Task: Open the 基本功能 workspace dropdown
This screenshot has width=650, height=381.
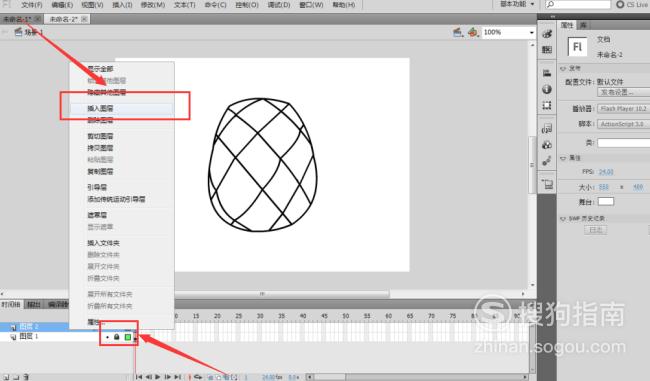Action: tap(517, 4)
